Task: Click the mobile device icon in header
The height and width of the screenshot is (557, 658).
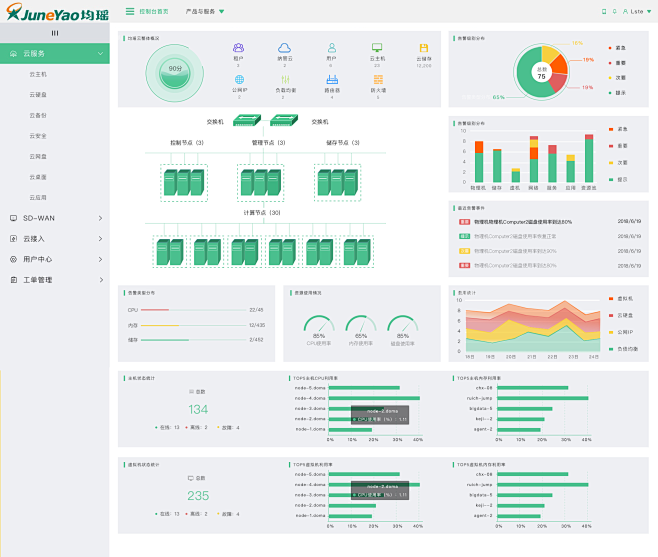Action: coord(603,11)
